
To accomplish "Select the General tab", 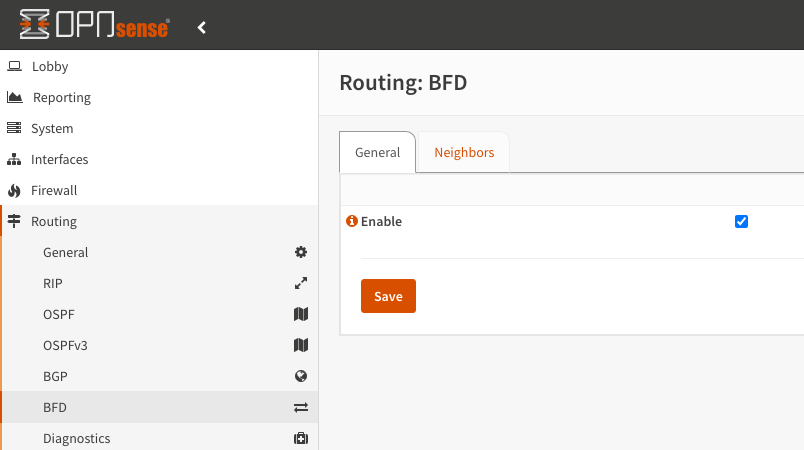I will tap(378, 153).
